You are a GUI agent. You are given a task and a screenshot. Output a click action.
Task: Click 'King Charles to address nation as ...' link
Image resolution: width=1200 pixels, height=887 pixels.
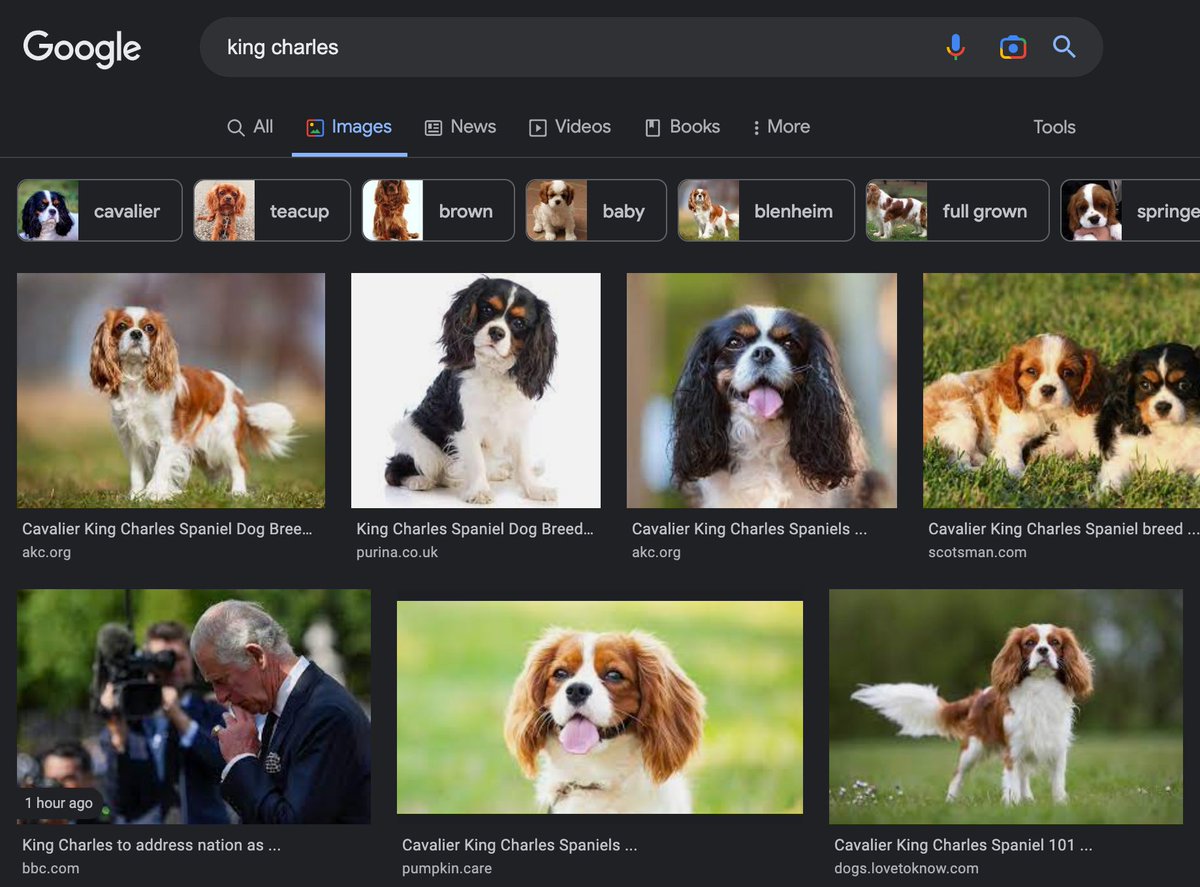tap(151, 845)
